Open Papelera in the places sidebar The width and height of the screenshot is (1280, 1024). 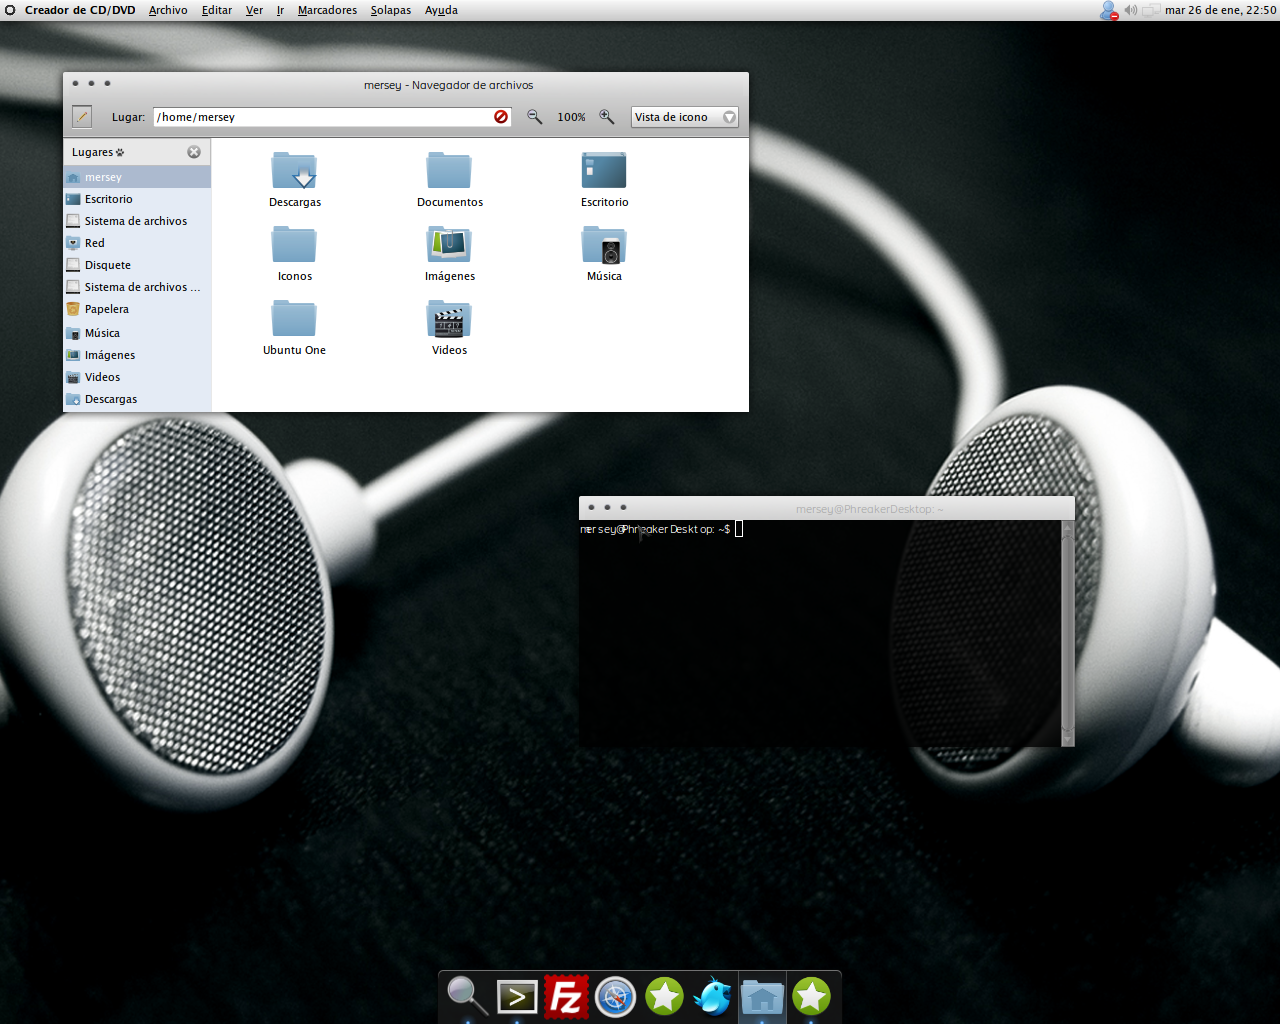click(x=106, y=309)
